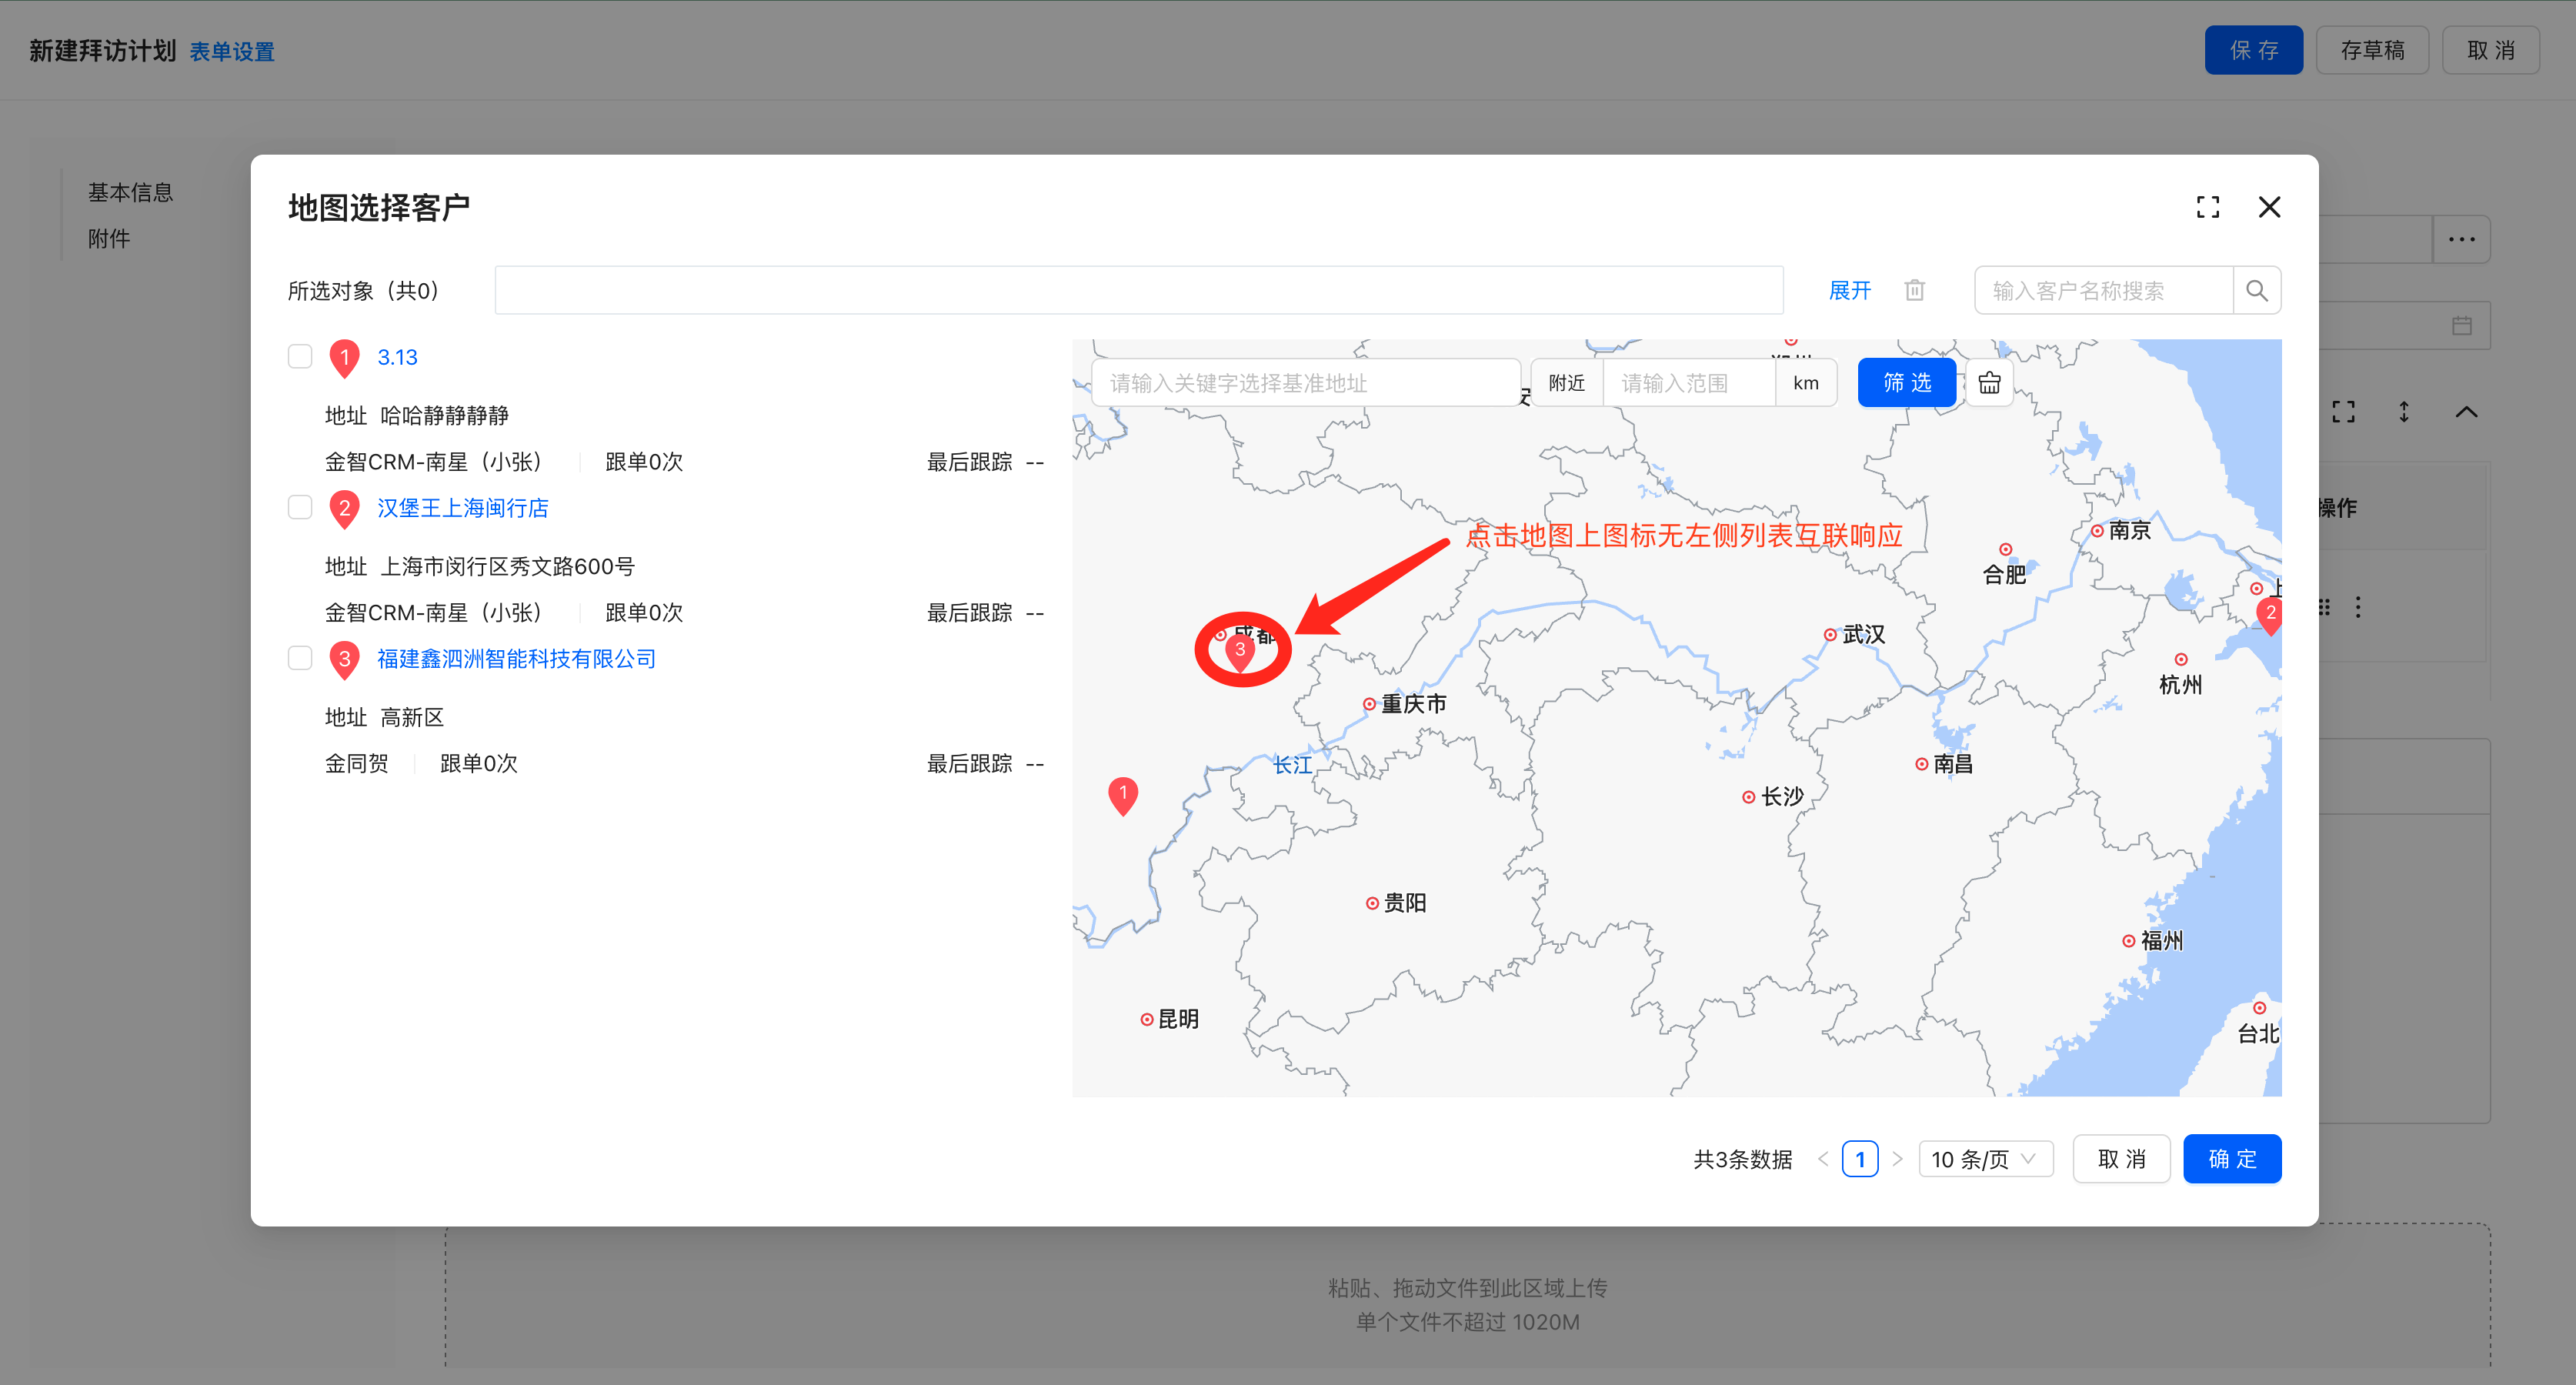Screen dimensions: 2576x1385
Task: Open the 附近 dropdown in the map filter bar
Action: click(x=1567, y=383)
